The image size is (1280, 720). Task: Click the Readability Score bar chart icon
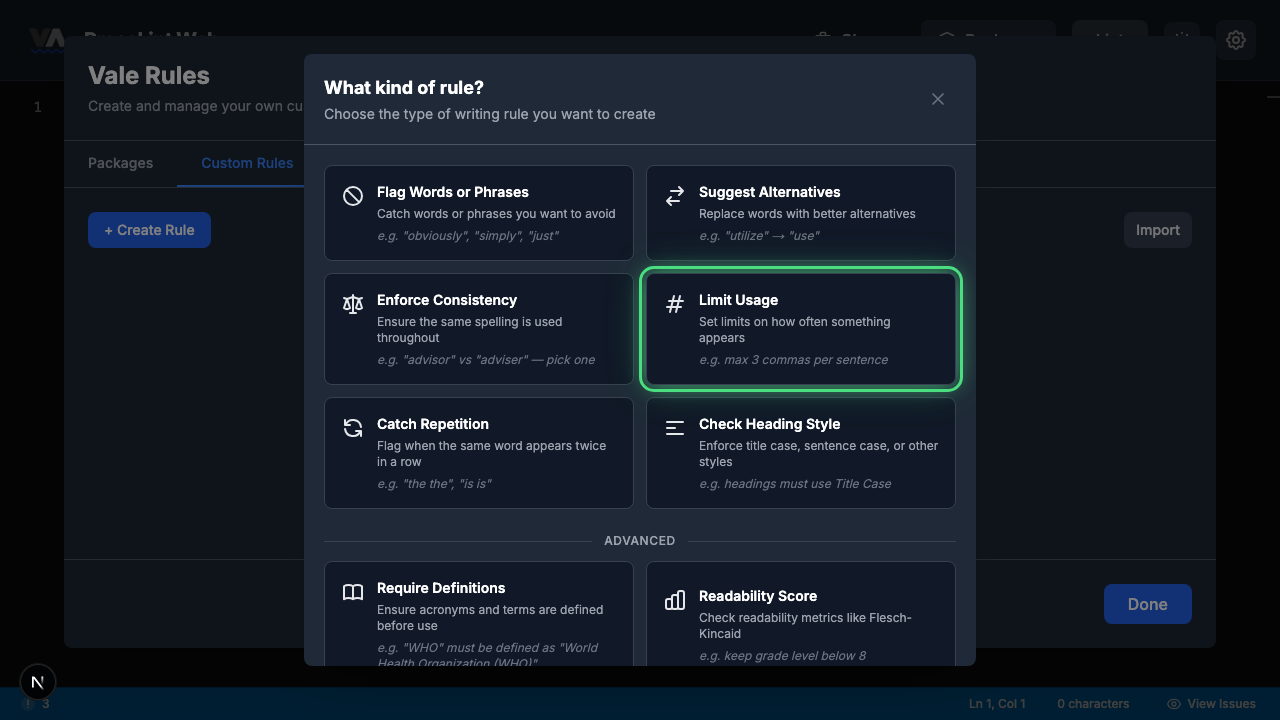675,600
